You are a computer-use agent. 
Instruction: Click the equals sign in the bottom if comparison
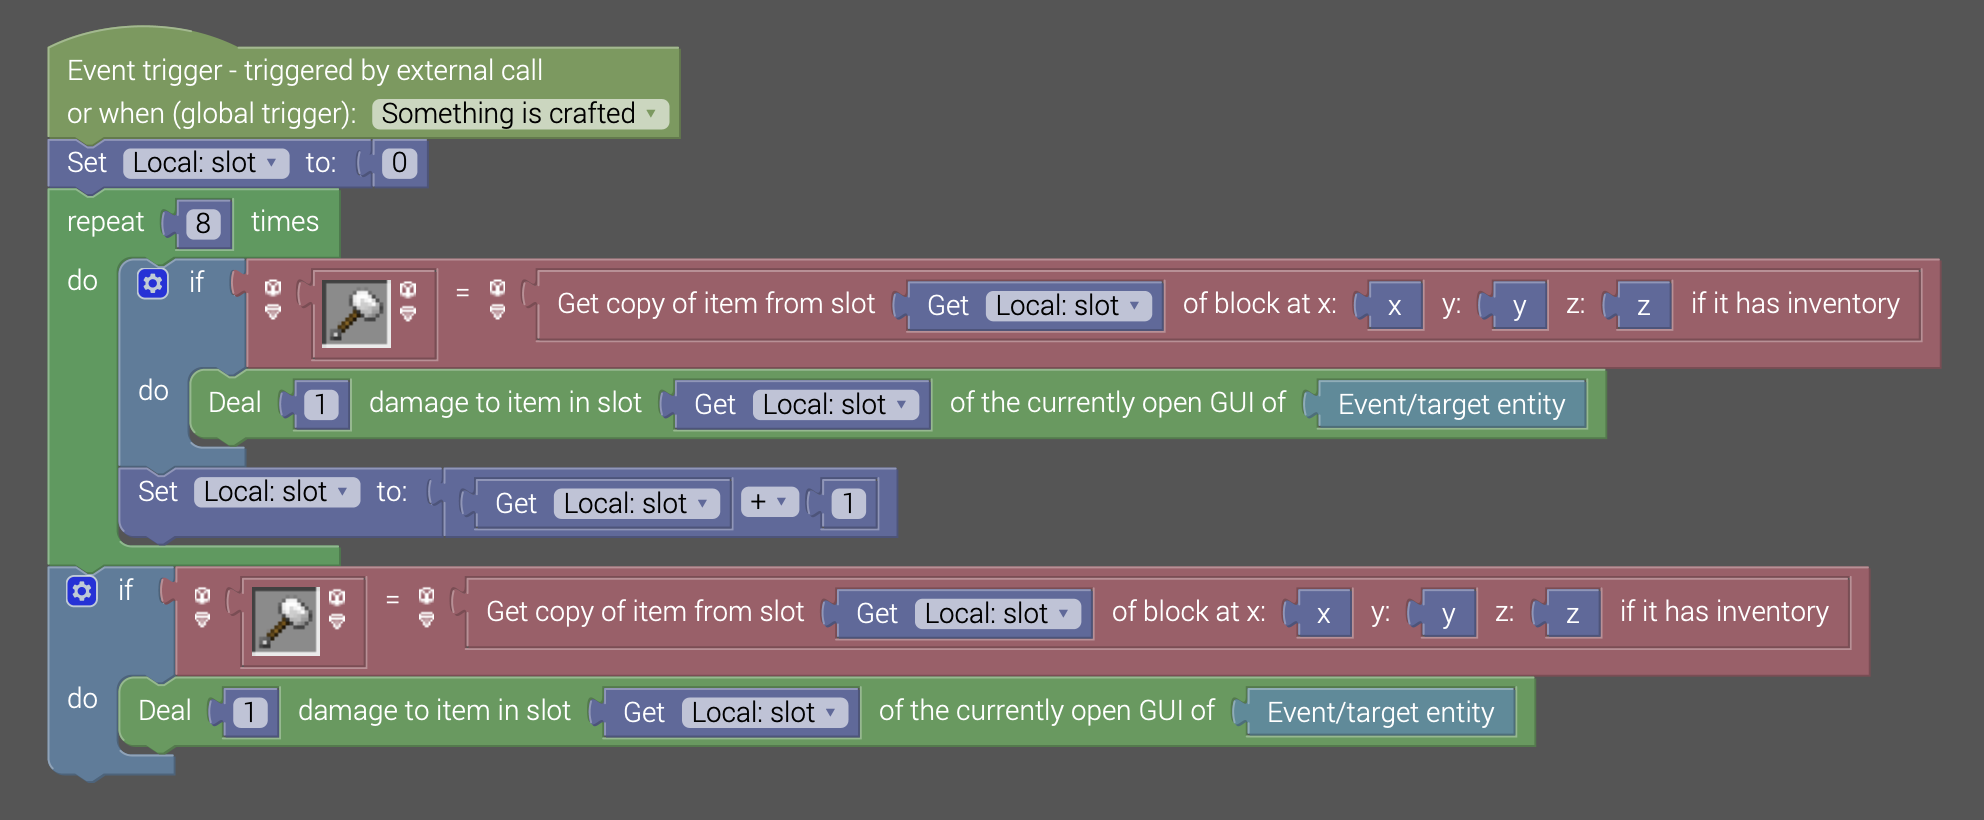pos(392,600)
